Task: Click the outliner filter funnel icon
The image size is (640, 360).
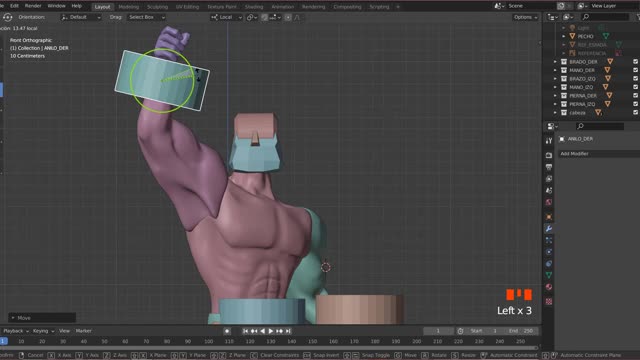Action: click(x=637, y=17)
